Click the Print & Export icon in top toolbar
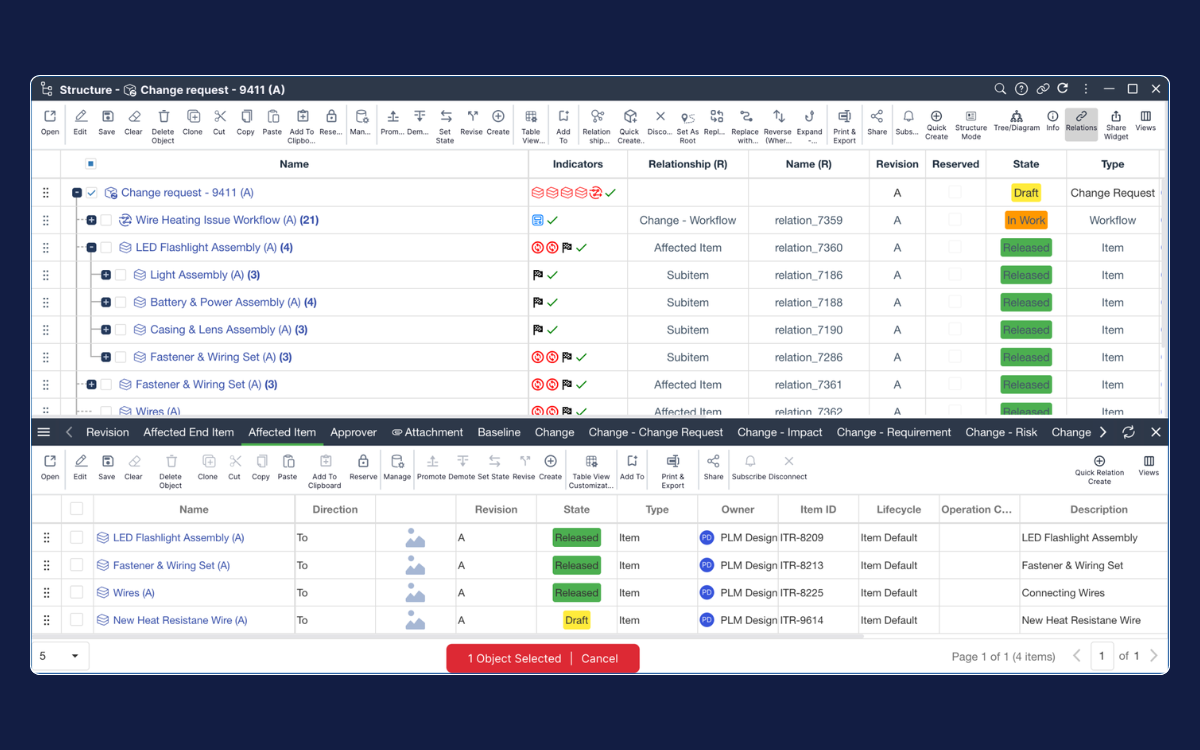This screenshot has width=1200, height=750. [844, 118]
